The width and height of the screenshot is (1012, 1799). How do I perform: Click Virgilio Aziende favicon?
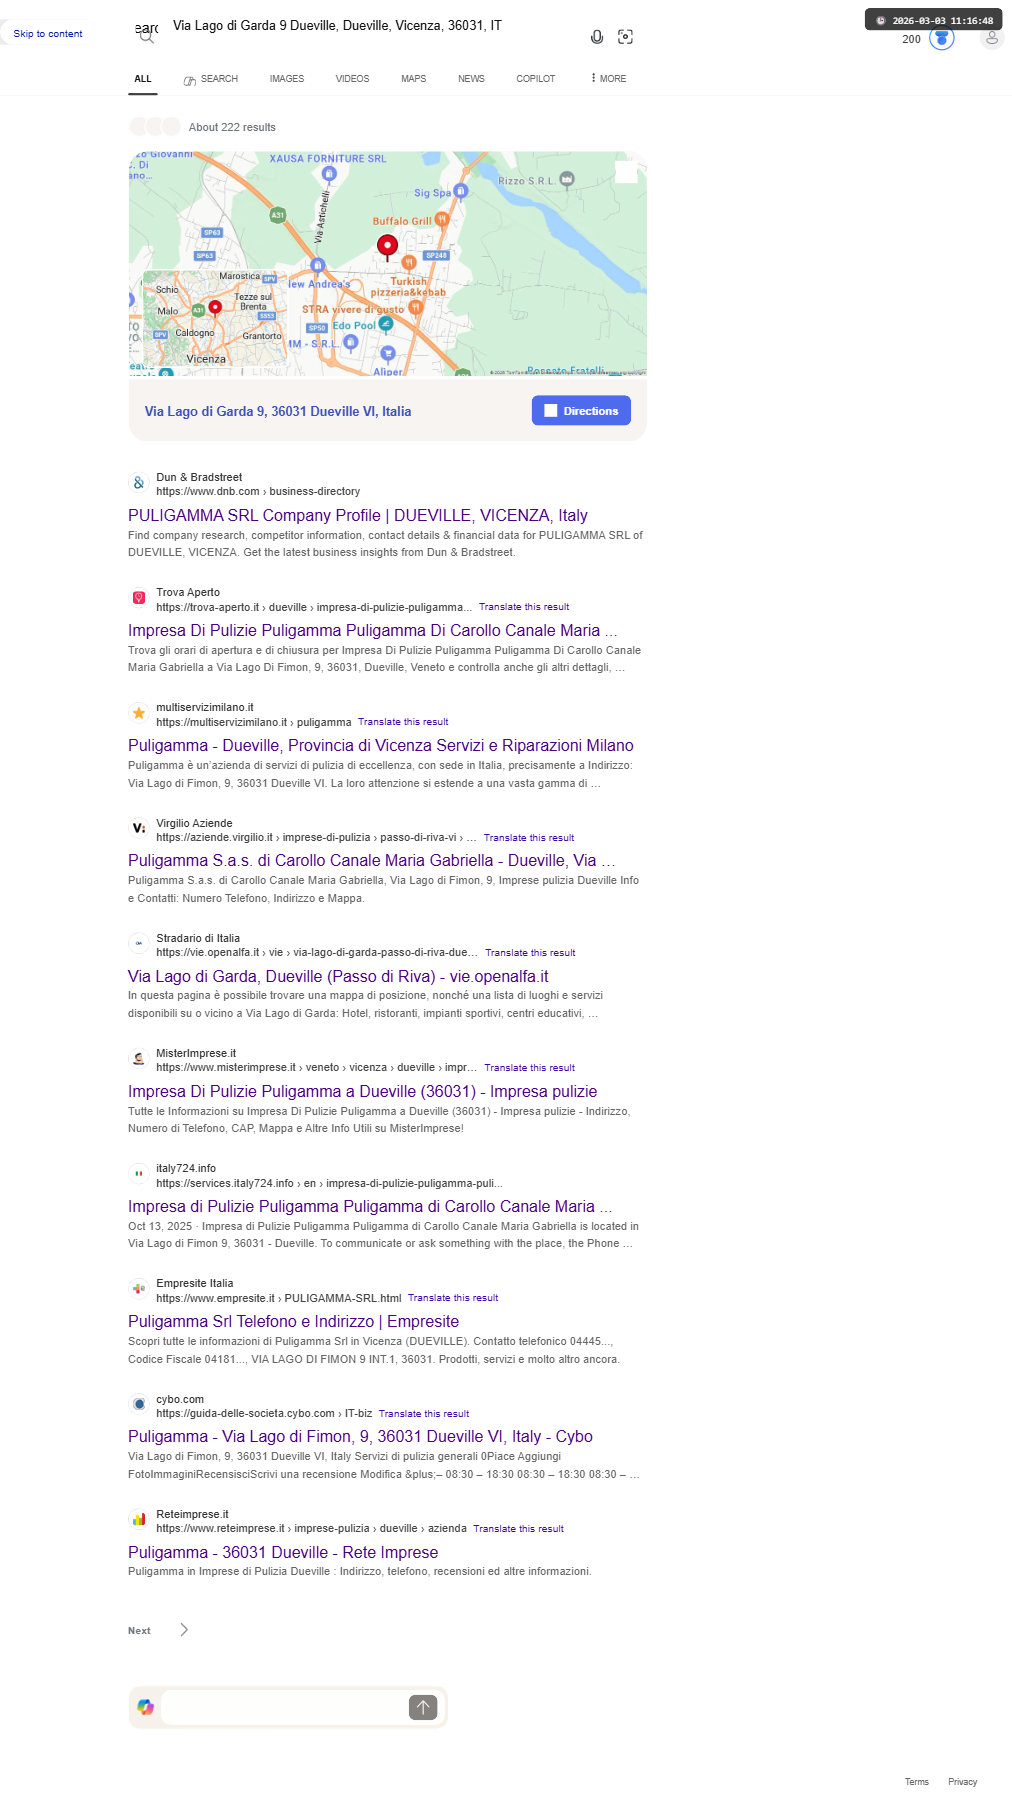[139, 828]
